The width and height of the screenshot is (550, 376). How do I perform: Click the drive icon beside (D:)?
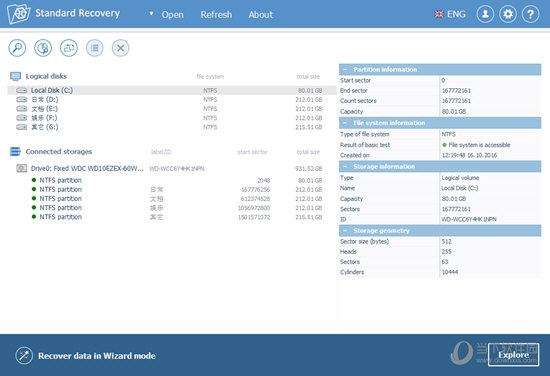[21, 100]
